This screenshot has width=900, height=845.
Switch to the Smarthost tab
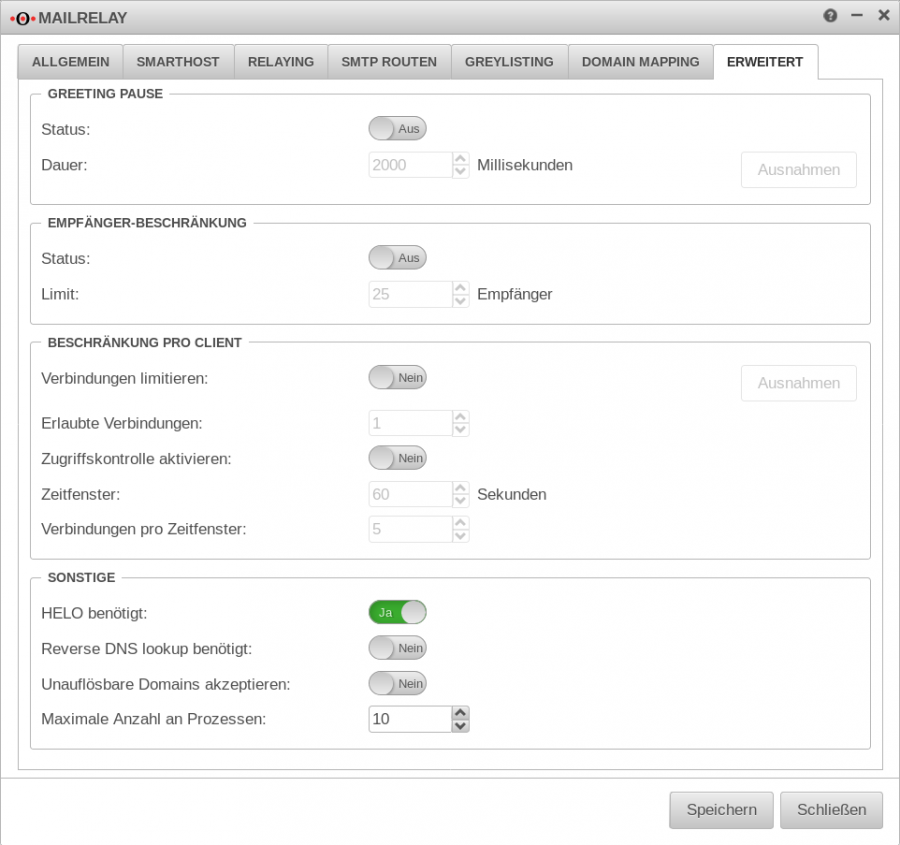click(x=178, y=61)
